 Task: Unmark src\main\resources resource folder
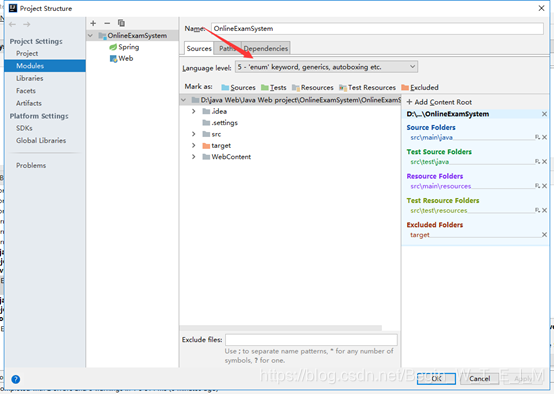pos(544,186)
